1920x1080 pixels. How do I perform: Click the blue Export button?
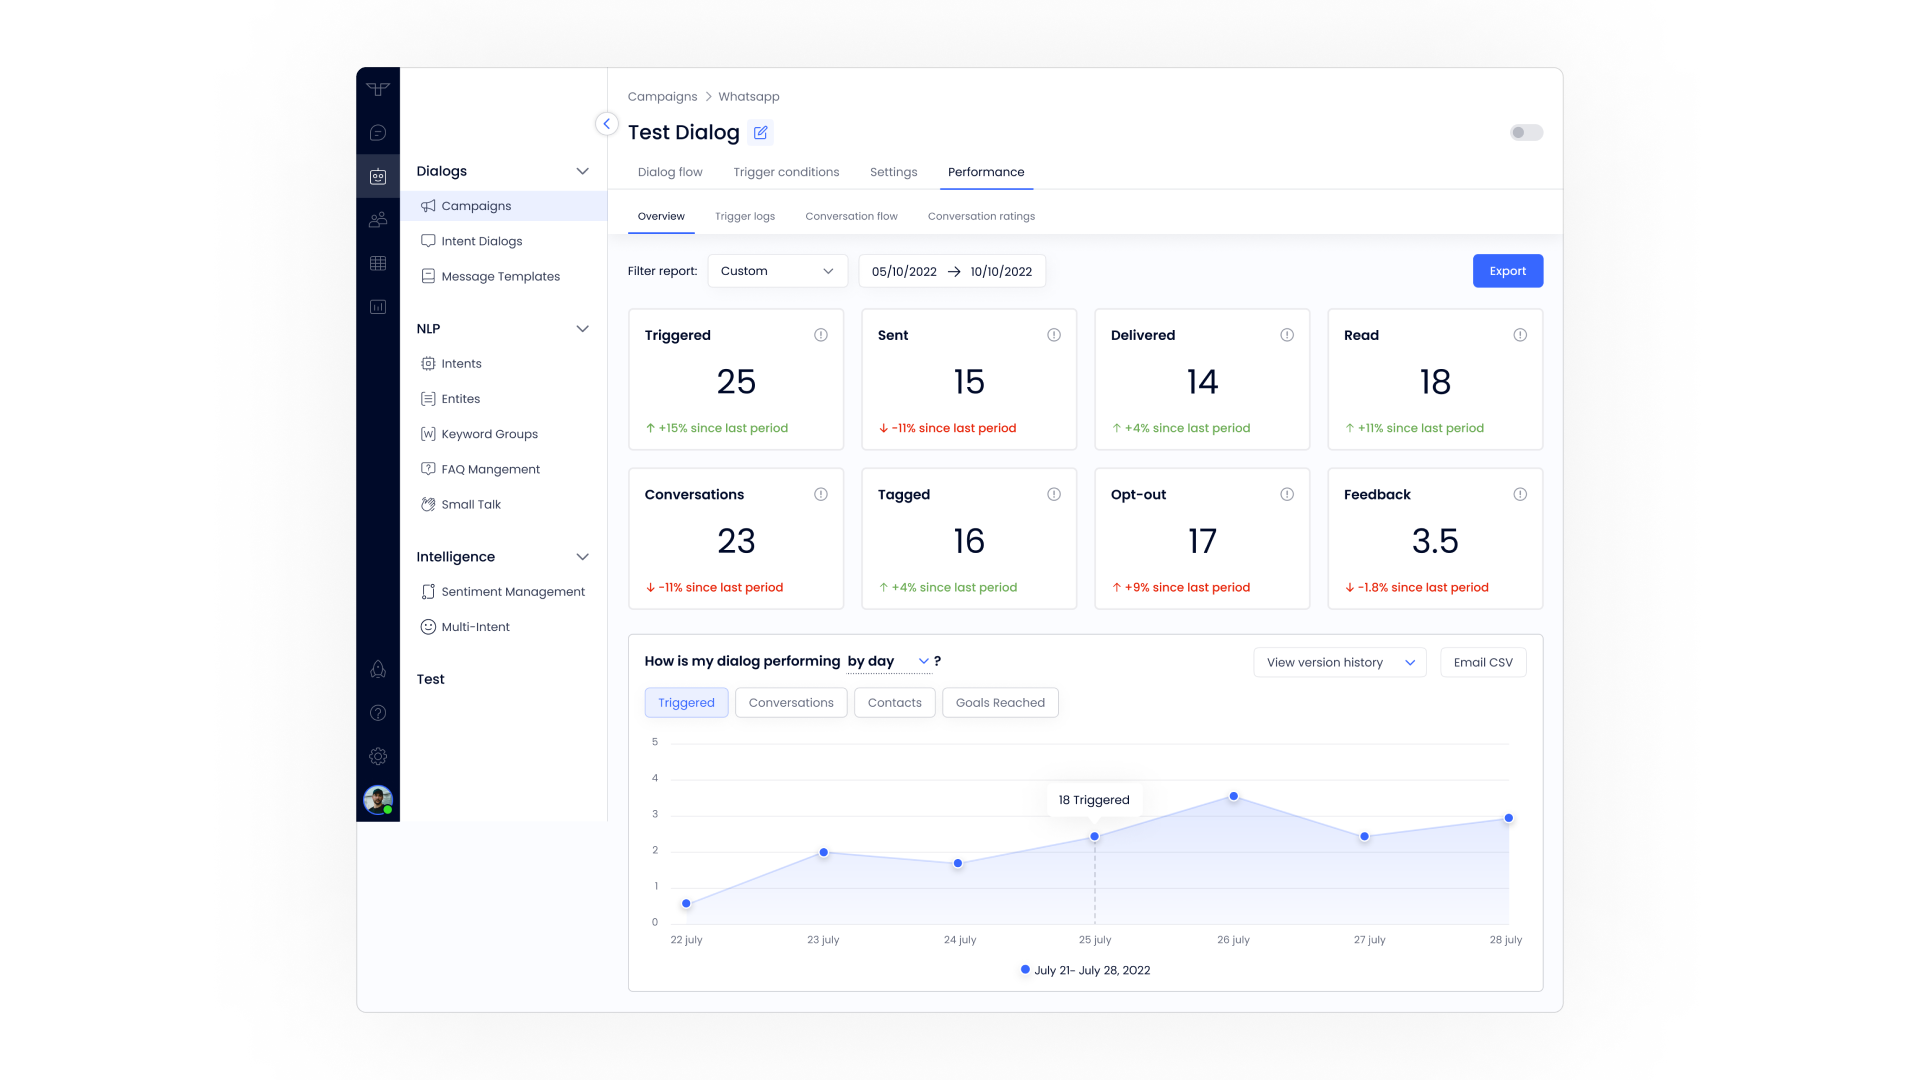point(1507,271)
